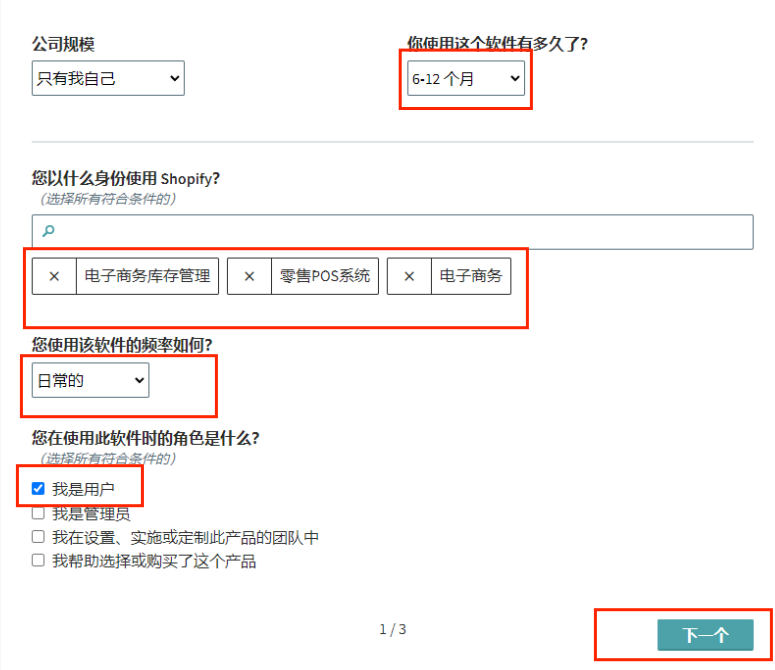Viewport: 775px width, 670px height.
Task: Open the 公司规模 dropdown
Action: coord(108,78)
